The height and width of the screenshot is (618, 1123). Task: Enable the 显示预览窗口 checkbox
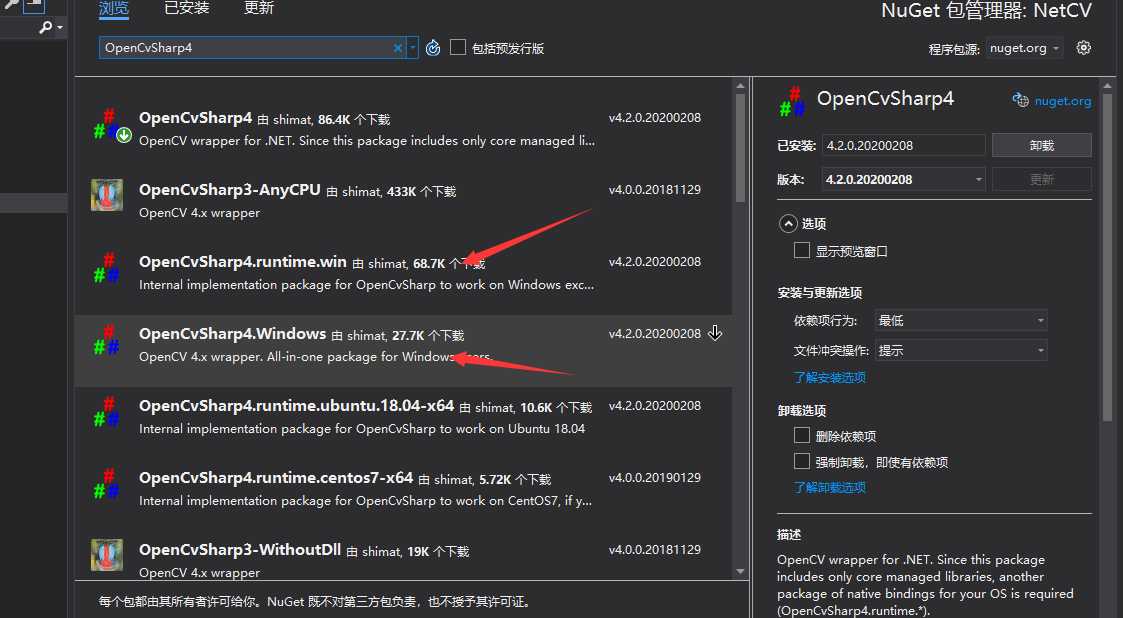pos(801,250)
